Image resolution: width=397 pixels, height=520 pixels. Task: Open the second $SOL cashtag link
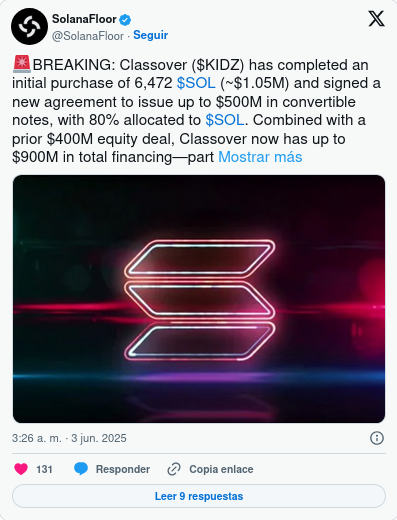click(225, 120)
